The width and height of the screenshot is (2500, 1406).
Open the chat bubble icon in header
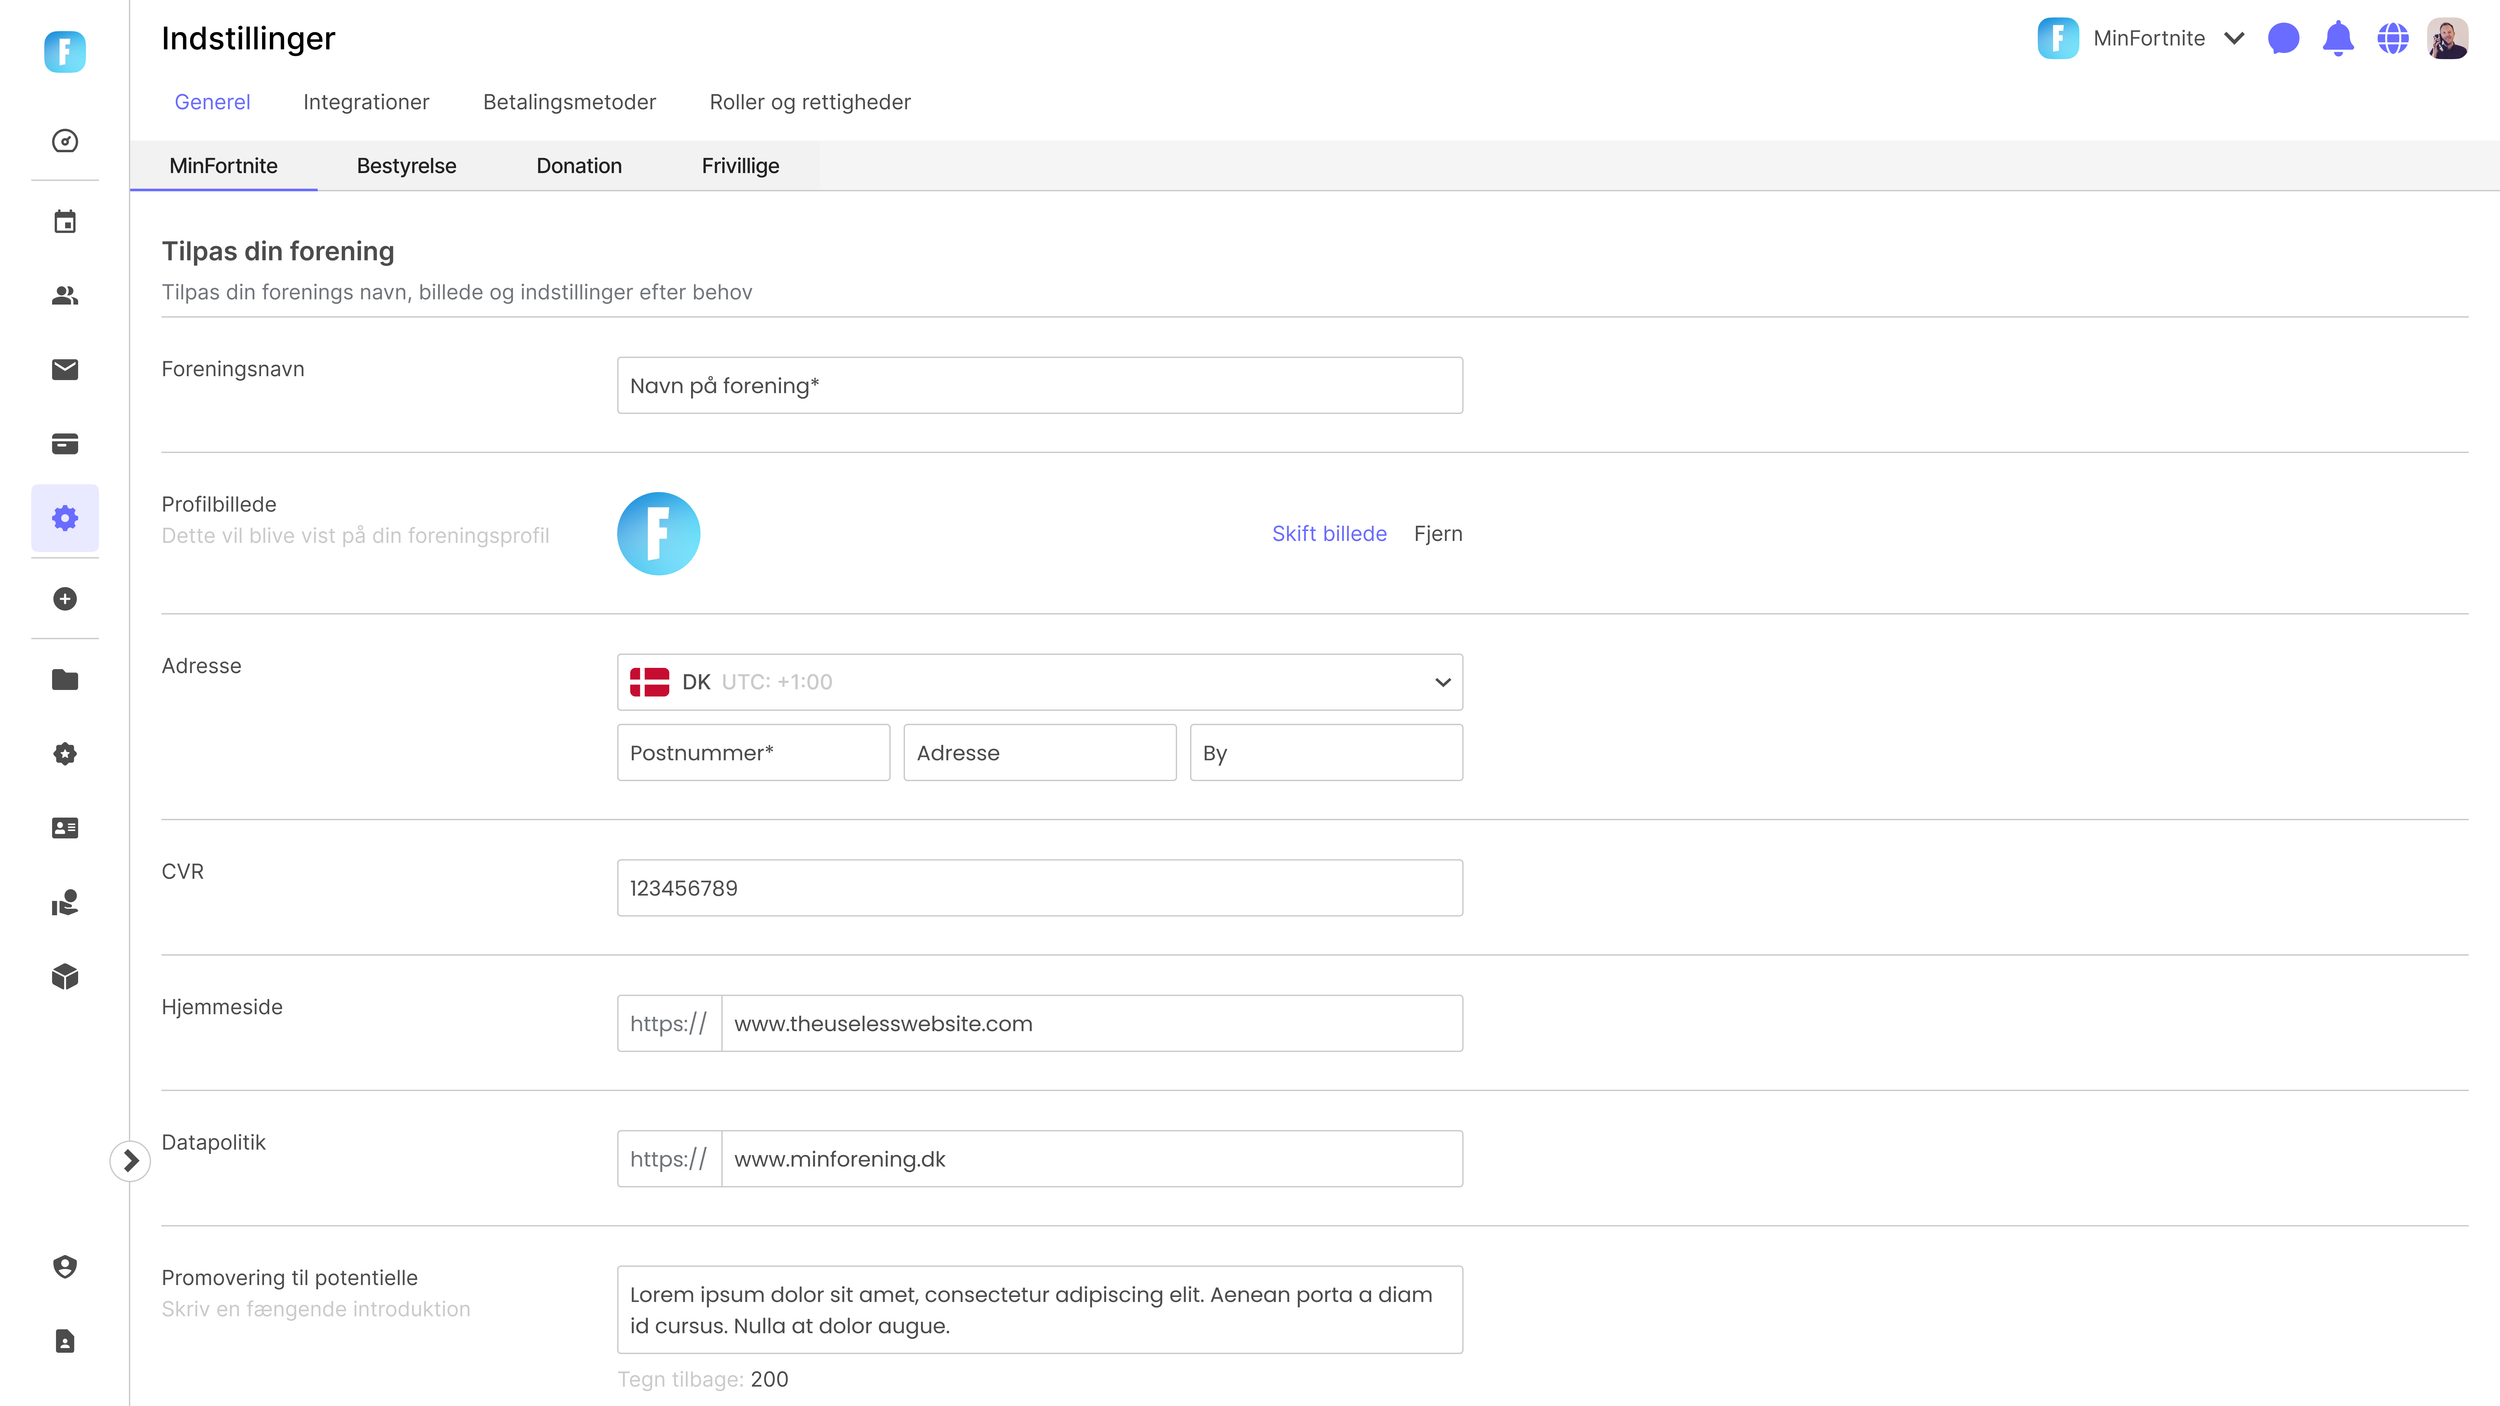coord(2283,39)
